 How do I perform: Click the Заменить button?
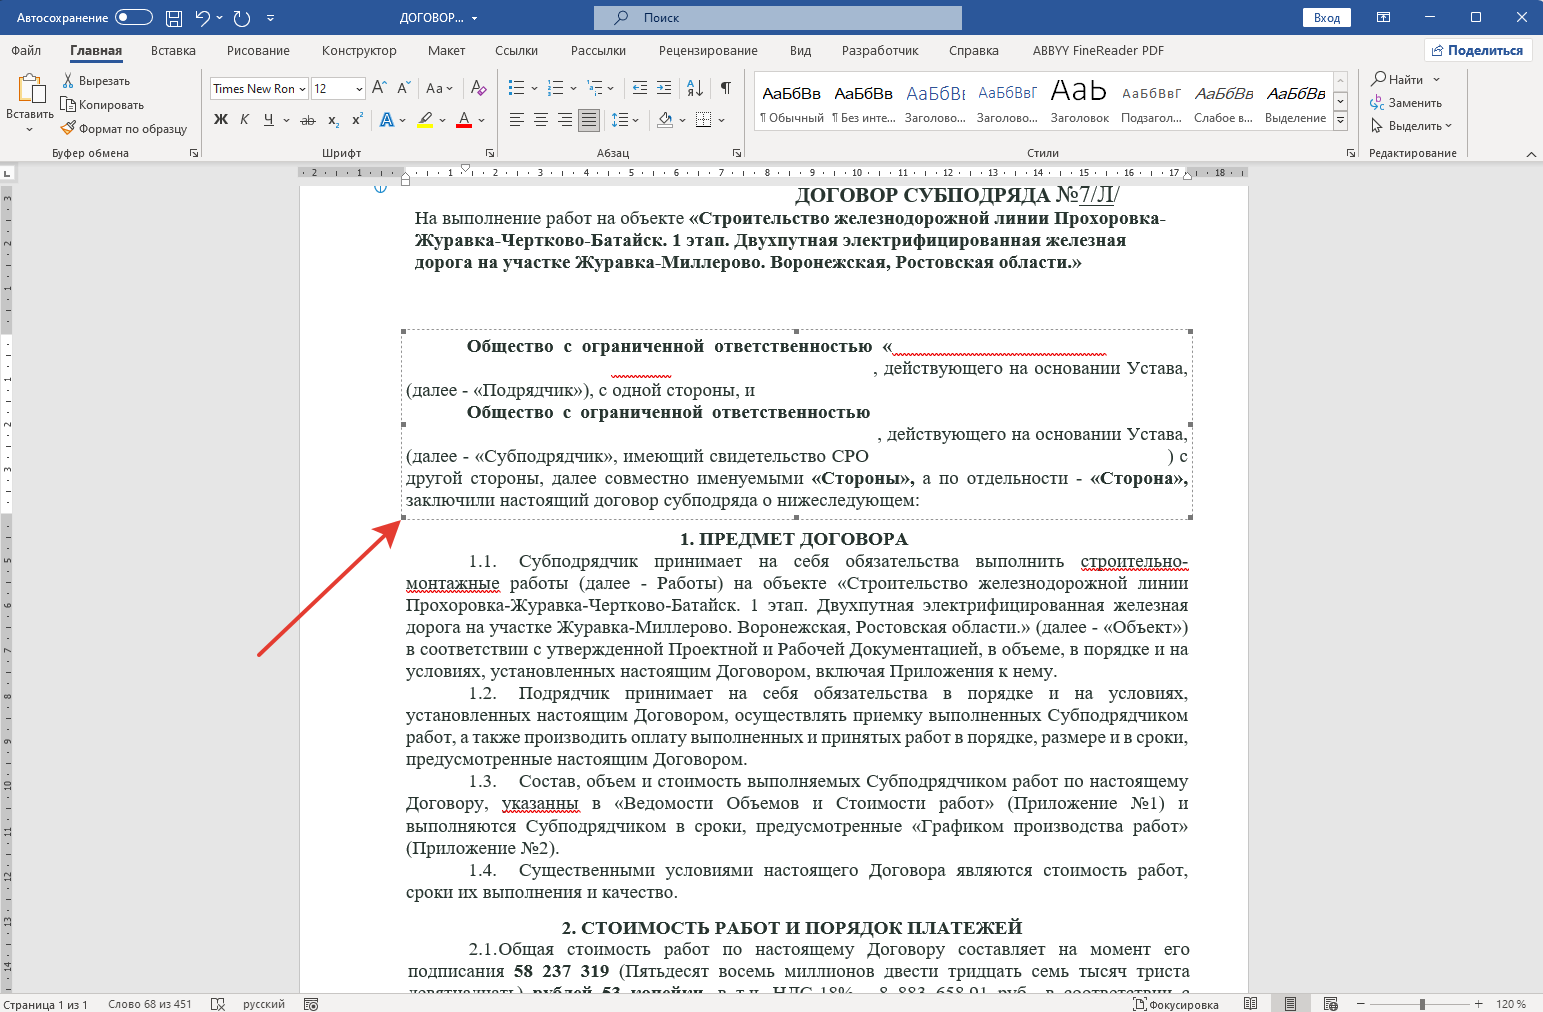point(1414,103)
